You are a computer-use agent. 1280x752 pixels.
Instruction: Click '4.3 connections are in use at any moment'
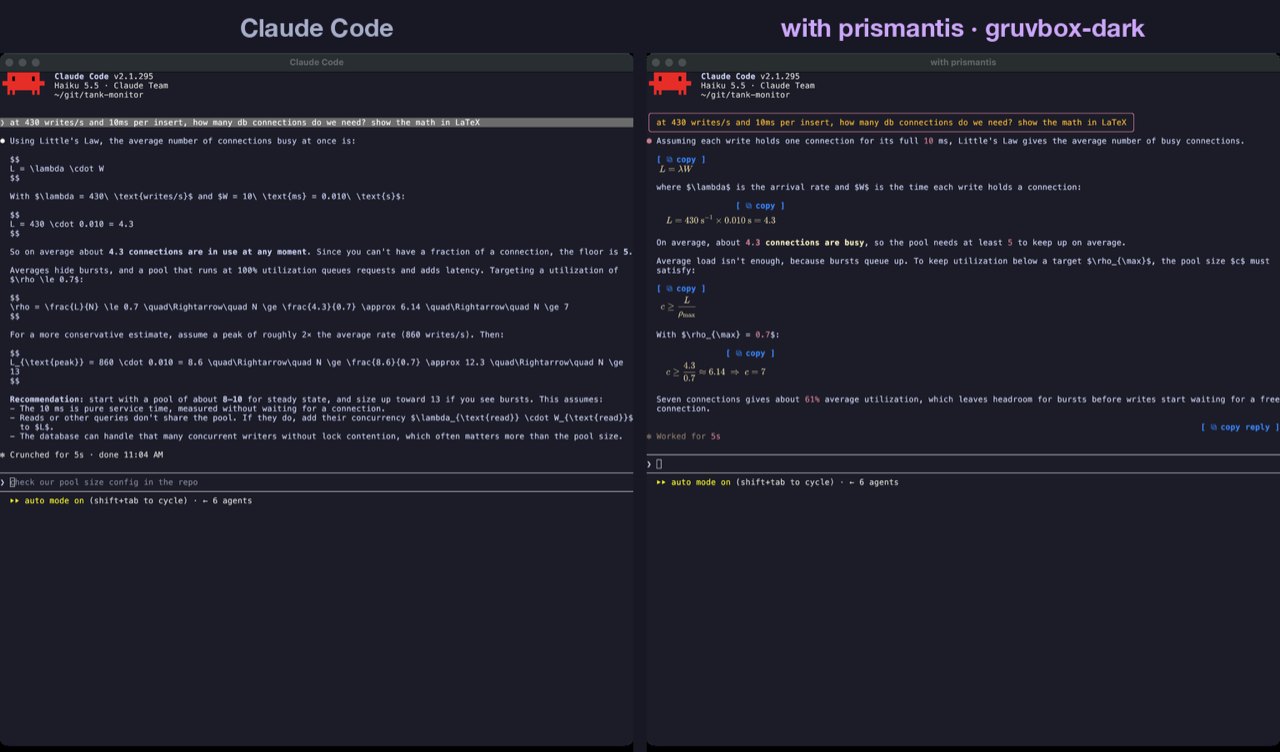tap(208, 252)
